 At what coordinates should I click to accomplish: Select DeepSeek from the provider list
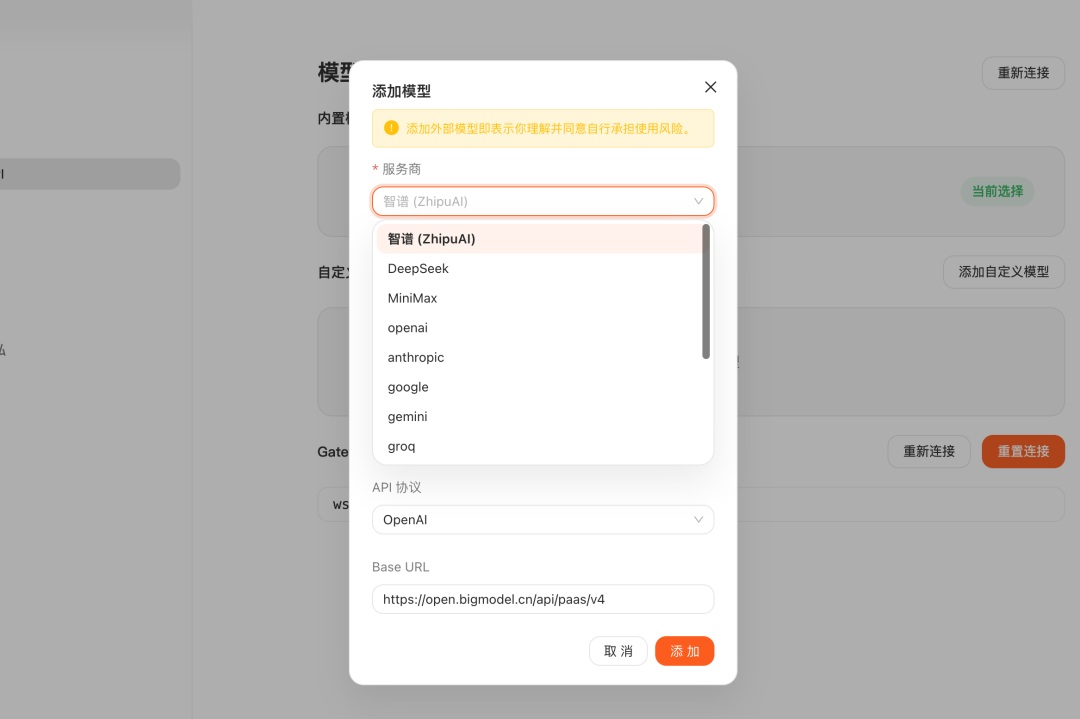[x=418, y=268]
